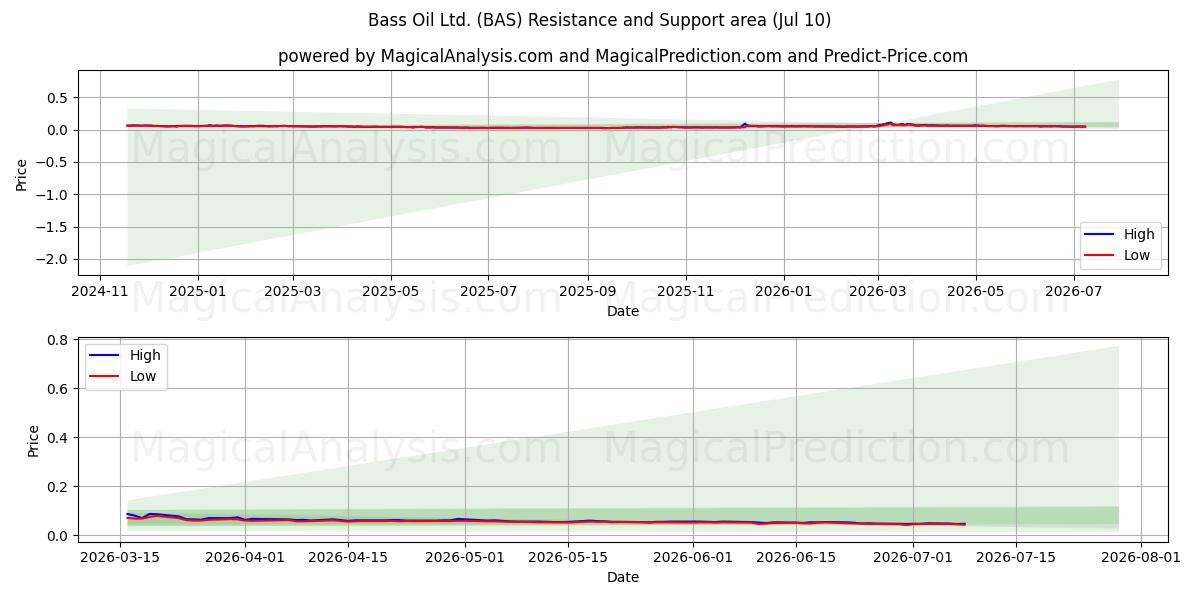Click top chart x-axis label '2026-07'

pyautogui.click(x=1074, y=291)
